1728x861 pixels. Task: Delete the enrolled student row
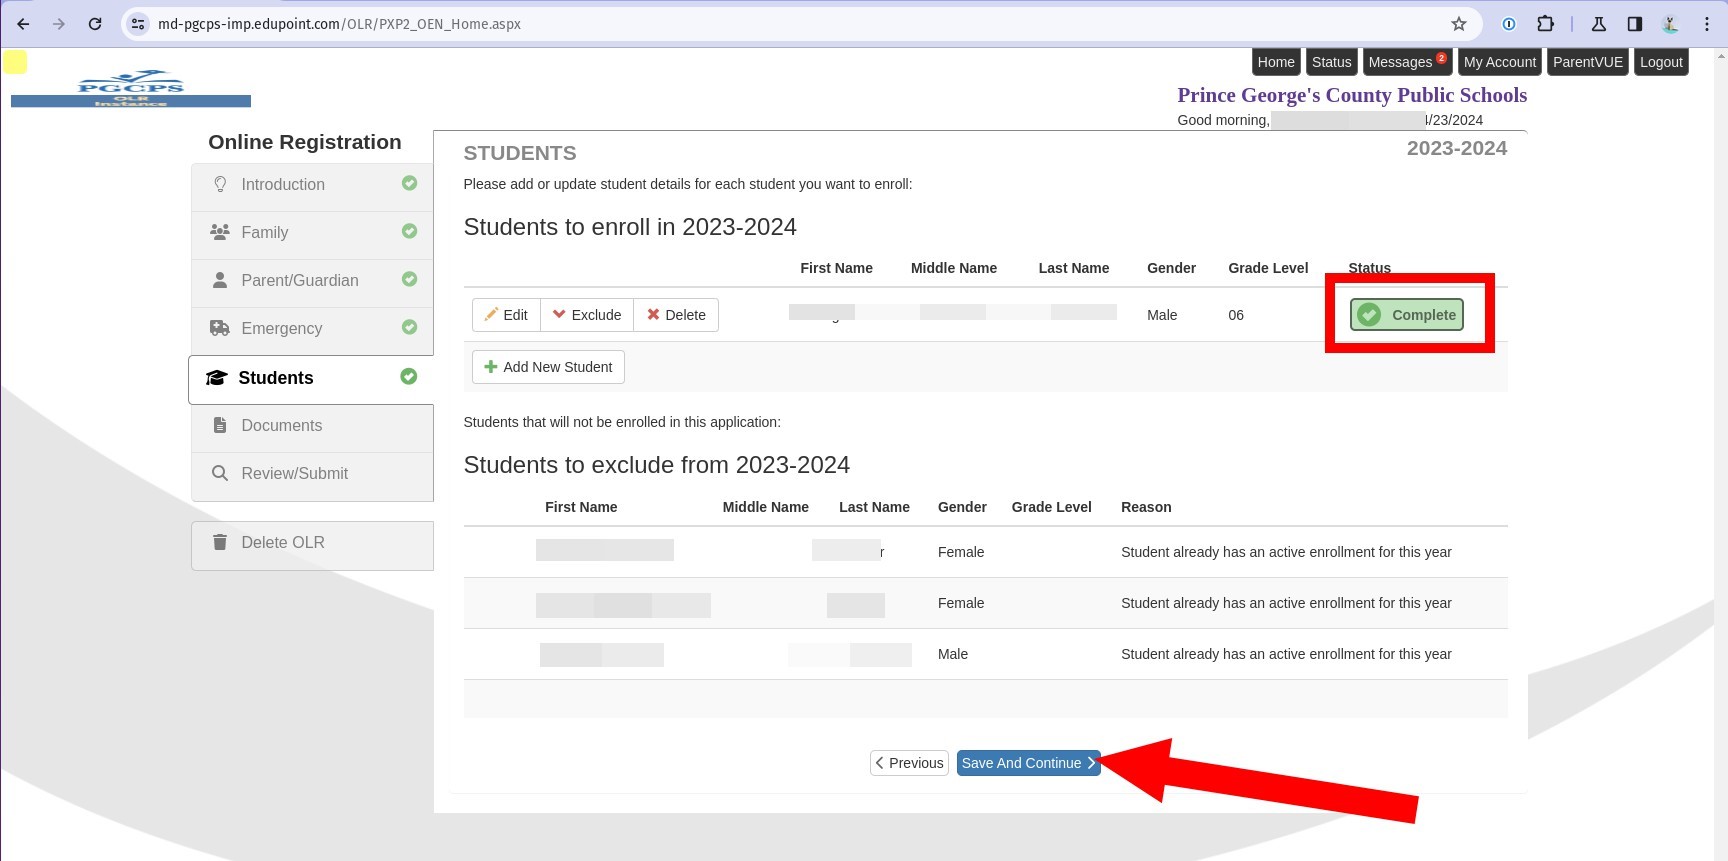676,315
